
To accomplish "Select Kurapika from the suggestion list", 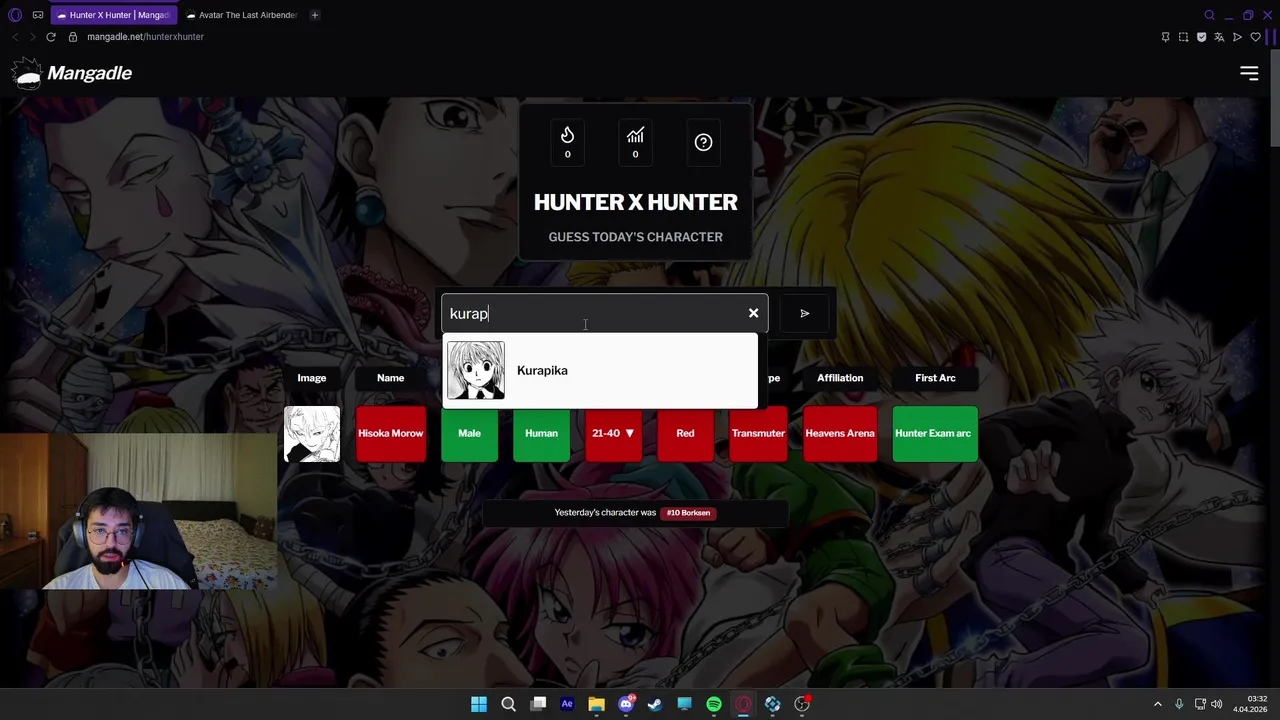I will tap(600, 371).
